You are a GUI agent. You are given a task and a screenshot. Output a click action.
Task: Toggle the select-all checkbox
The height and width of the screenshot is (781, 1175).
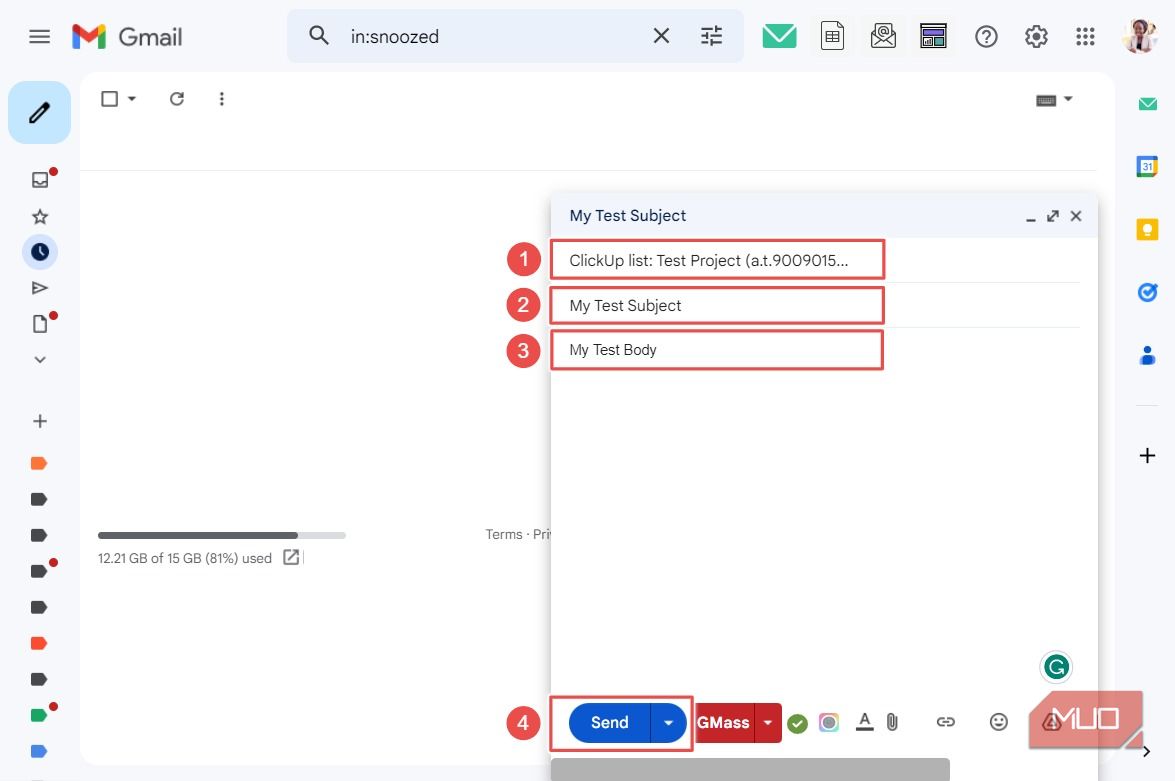tap(109, 99)
